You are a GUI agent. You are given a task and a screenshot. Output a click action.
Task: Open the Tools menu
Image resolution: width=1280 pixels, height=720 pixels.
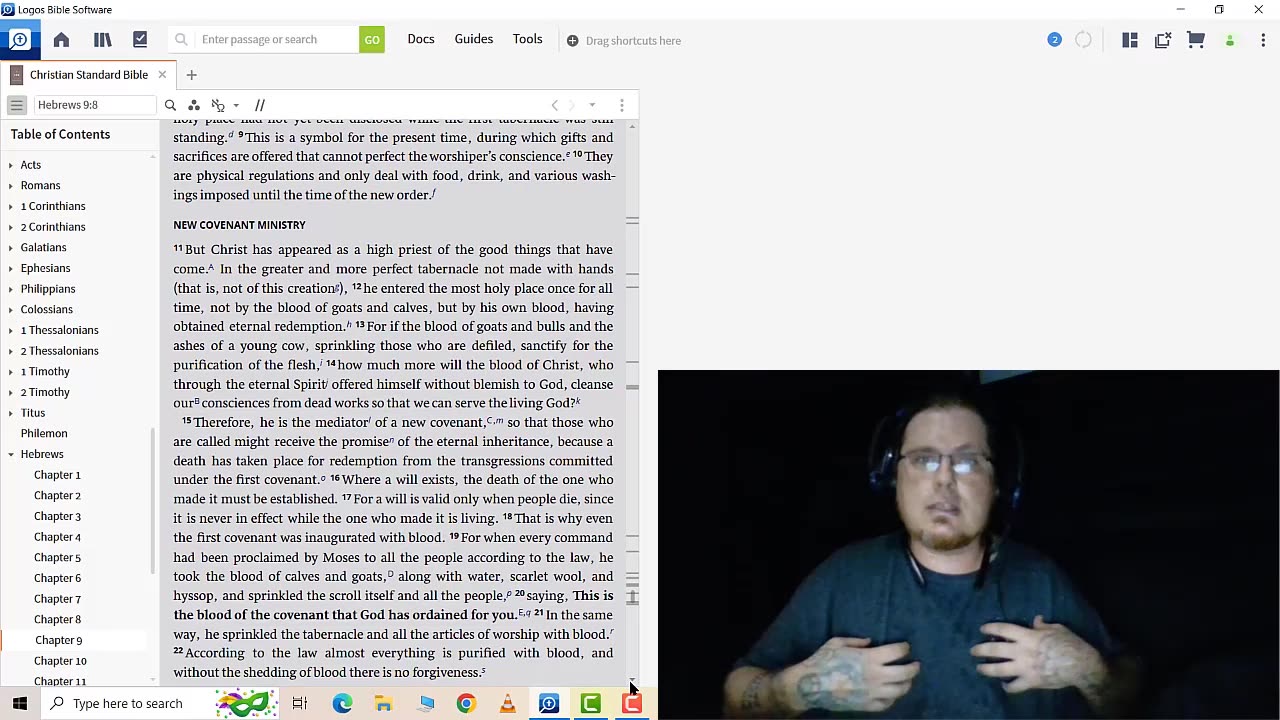528,39
